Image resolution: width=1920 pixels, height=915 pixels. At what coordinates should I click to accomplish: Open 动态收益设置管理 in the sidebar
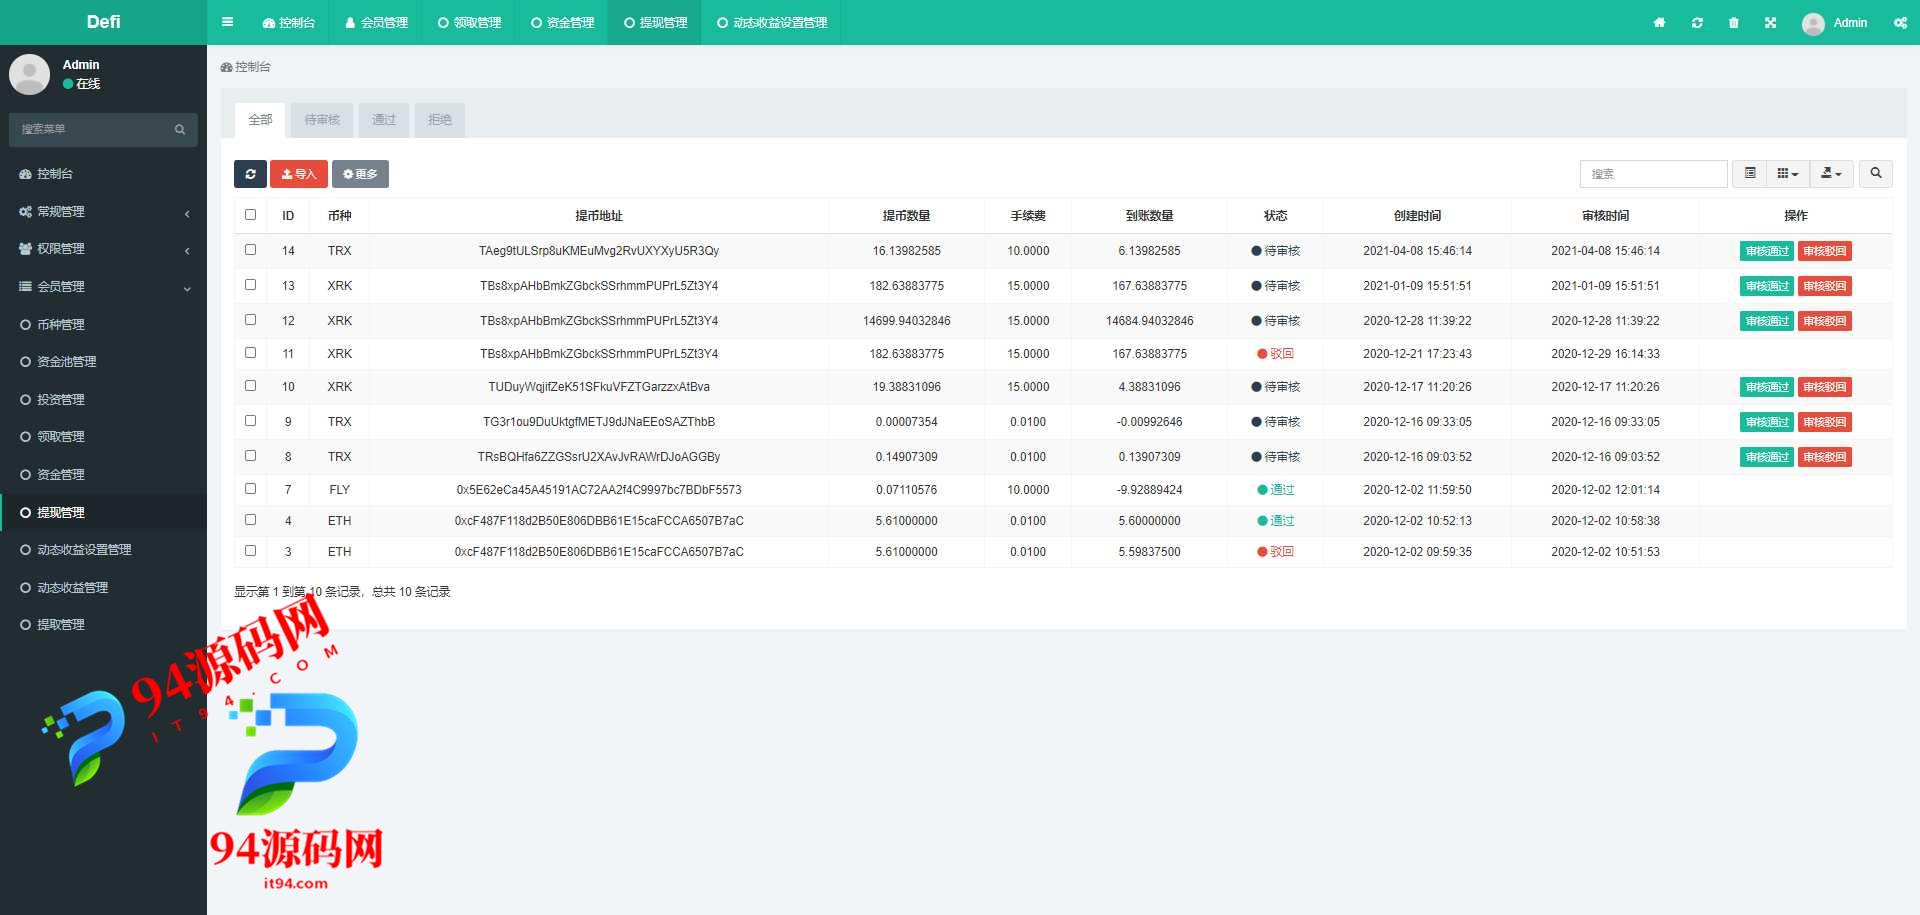pos(103,549)
